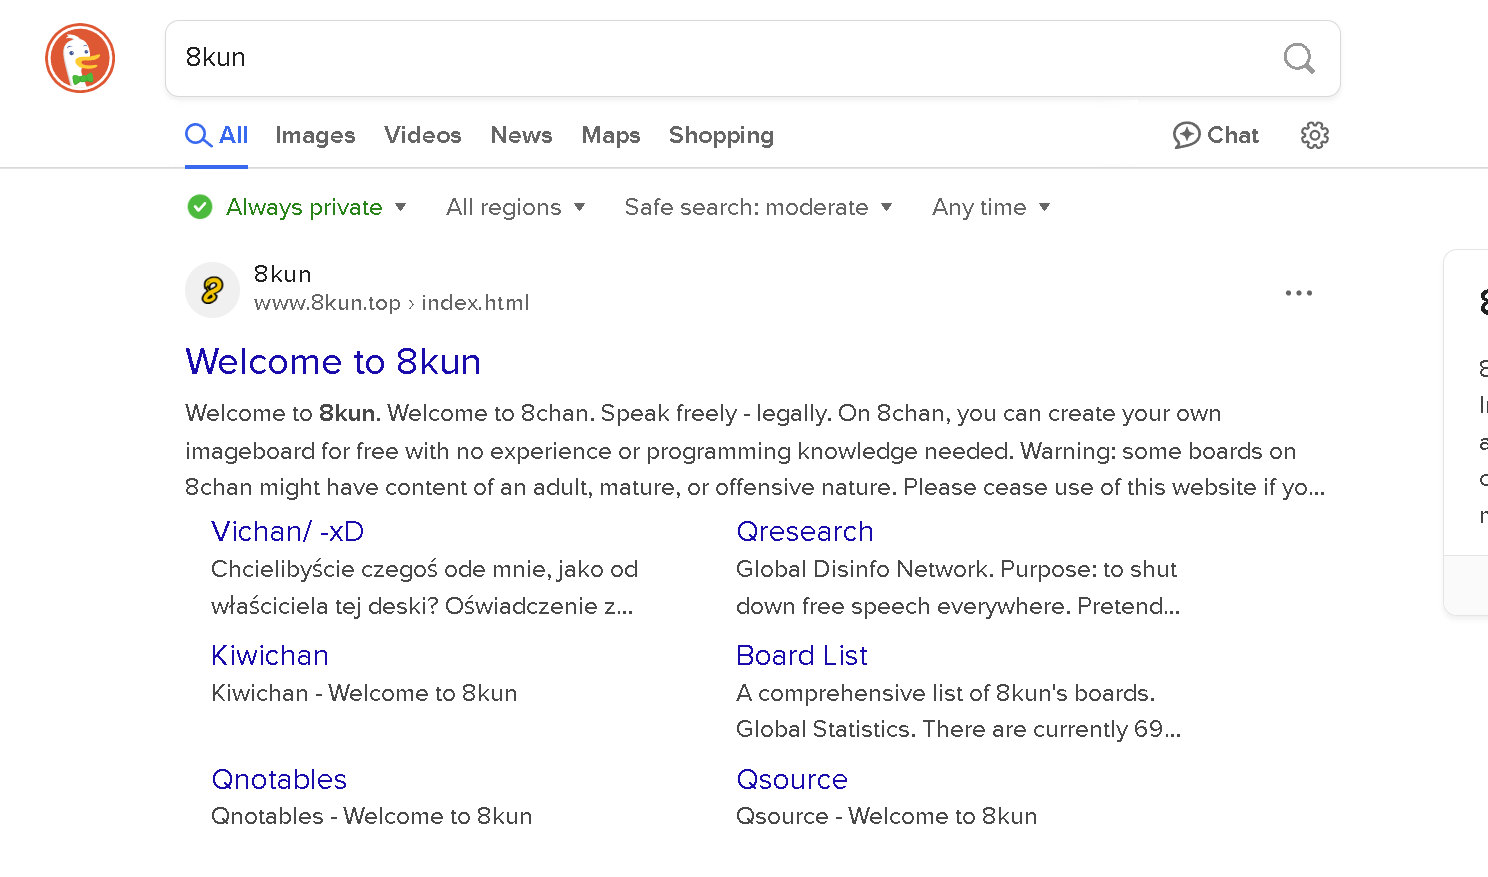1488x877 pixels.
Task: Open the Any time filter dropdown
Action: 991,207
